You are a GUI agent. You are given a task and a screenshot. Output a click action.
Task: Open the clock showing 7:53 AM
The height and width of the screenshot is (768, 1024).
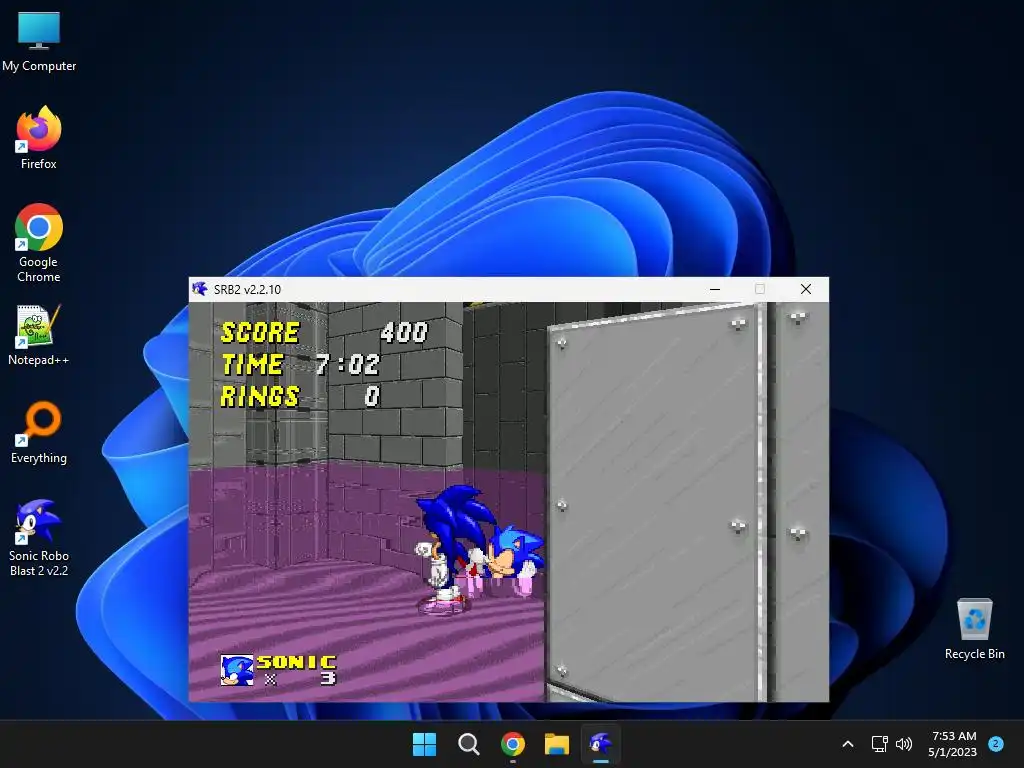pos(953,744)
